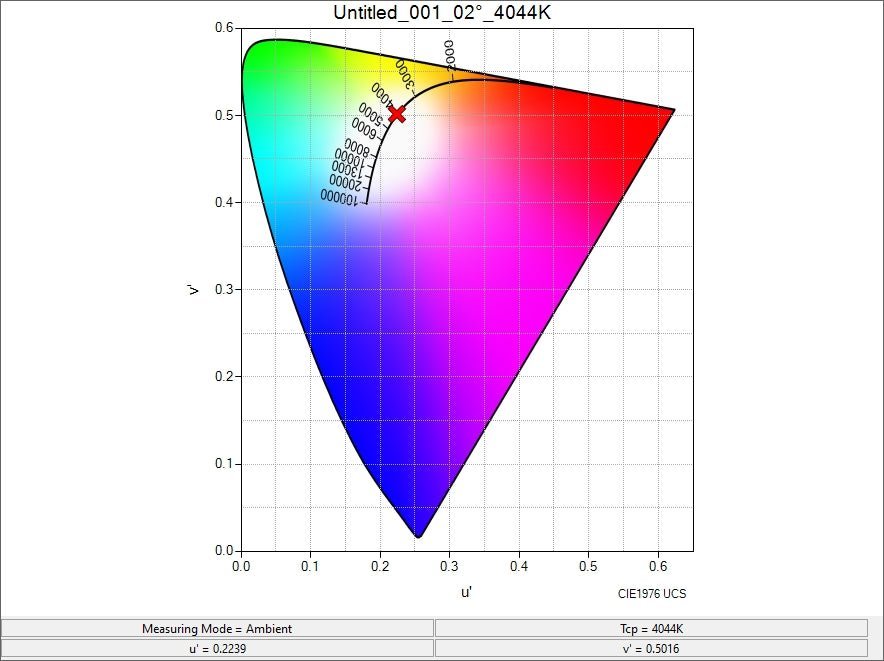This screenshot has width=884, height=661.
Task: Click the 0.0 origin tick on the u' axis
Action: pyautogui.click(x=242, y=565)
